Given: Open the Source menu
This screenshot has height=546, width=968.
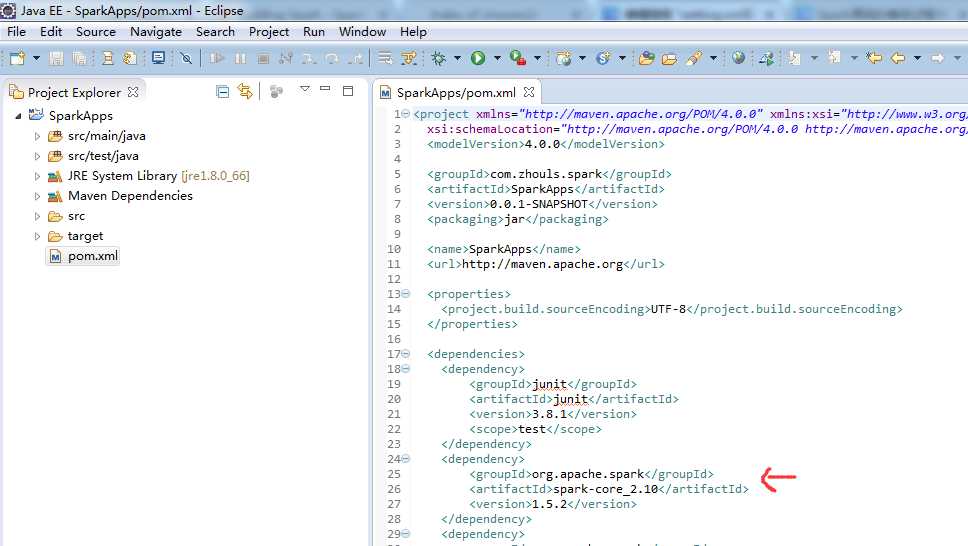Looking at the screenshot, I should (96, 32).
